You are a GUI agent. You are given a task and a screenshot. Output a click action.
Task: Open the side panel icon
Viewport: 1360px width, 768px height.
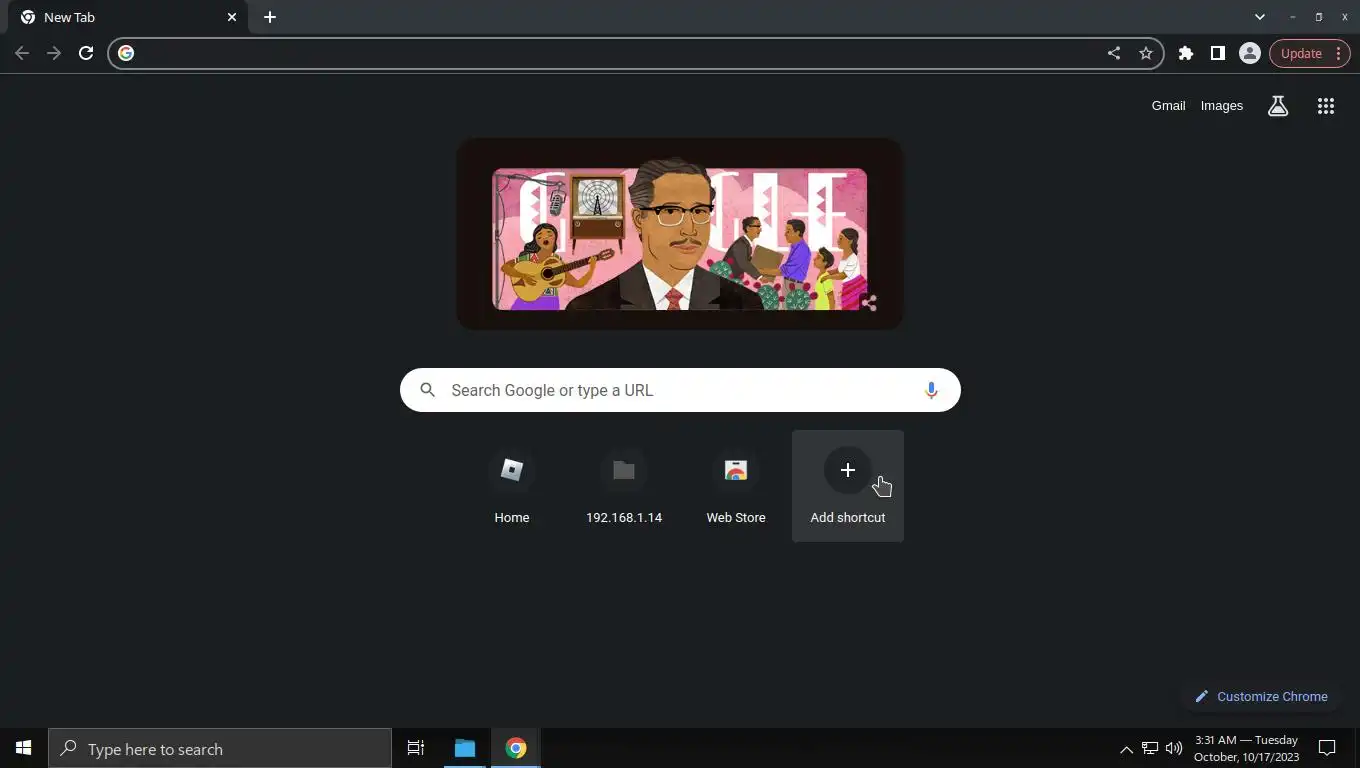[1217, 53]
